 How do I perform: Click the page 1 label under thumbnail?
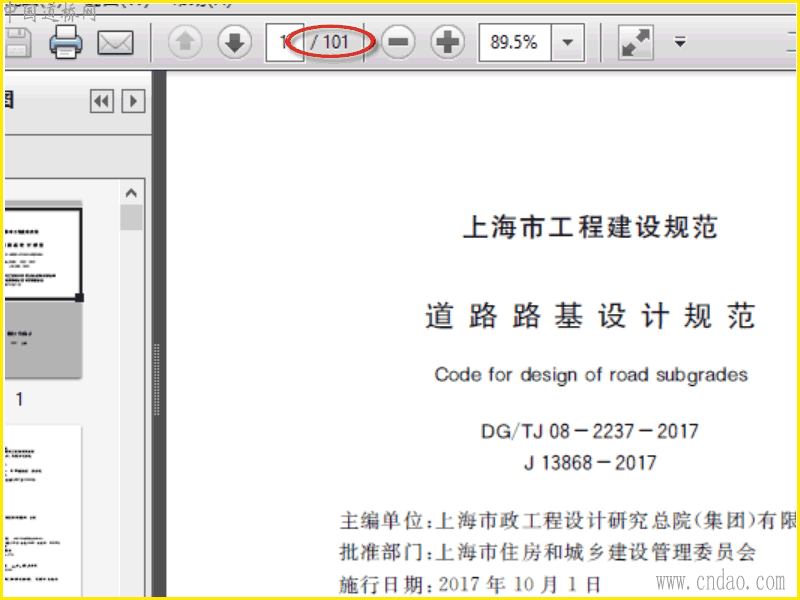pyautogui.click(x=19, y=399)
